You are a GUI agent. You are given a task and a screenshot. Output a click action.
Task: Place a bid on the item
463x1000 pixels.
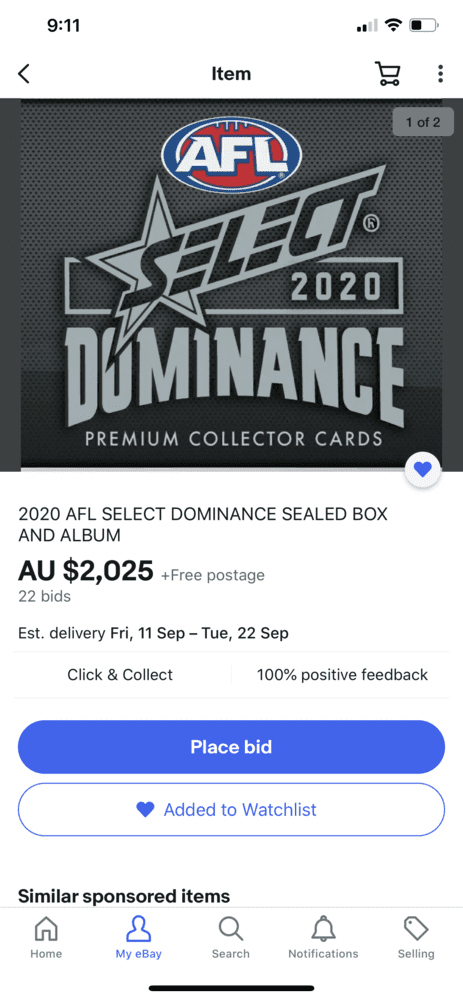231,747
